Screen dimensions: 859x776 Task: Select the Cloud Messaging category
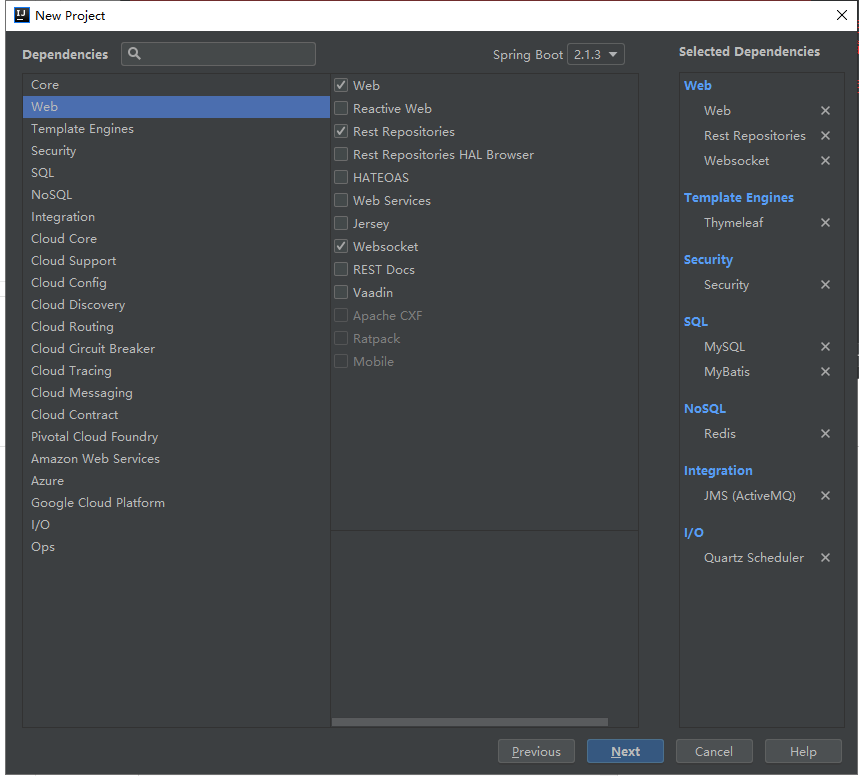176,392
